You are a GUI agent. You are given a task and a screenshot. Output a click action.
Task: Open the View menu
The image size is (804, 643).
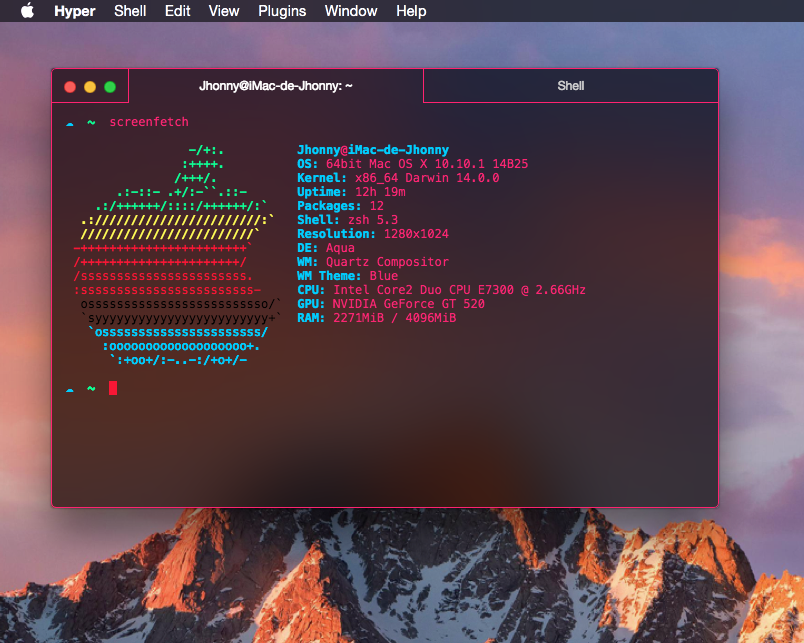point(224,11)
